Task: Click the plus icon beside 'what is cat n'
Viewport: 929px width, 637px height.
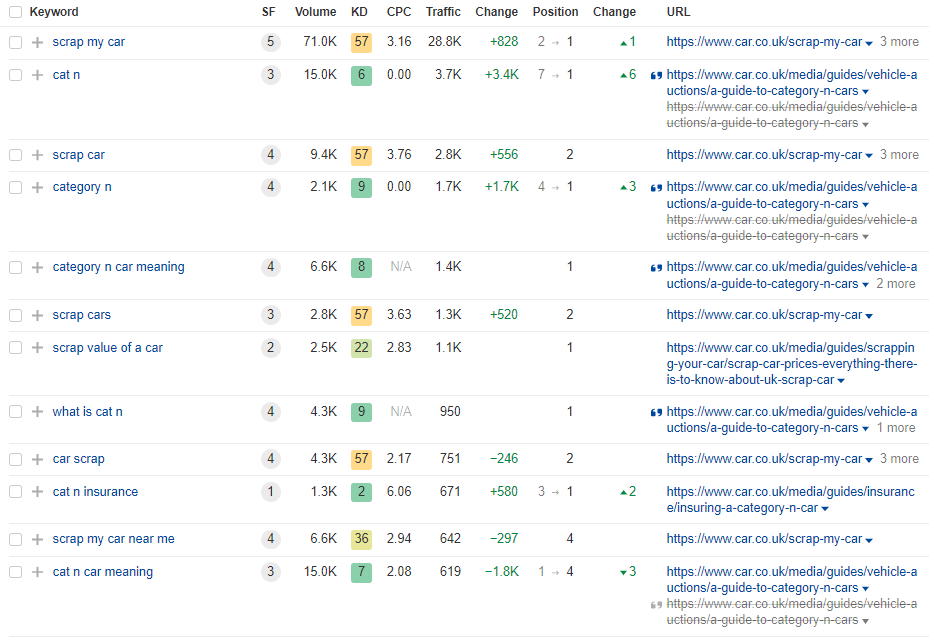Action: 37,412
